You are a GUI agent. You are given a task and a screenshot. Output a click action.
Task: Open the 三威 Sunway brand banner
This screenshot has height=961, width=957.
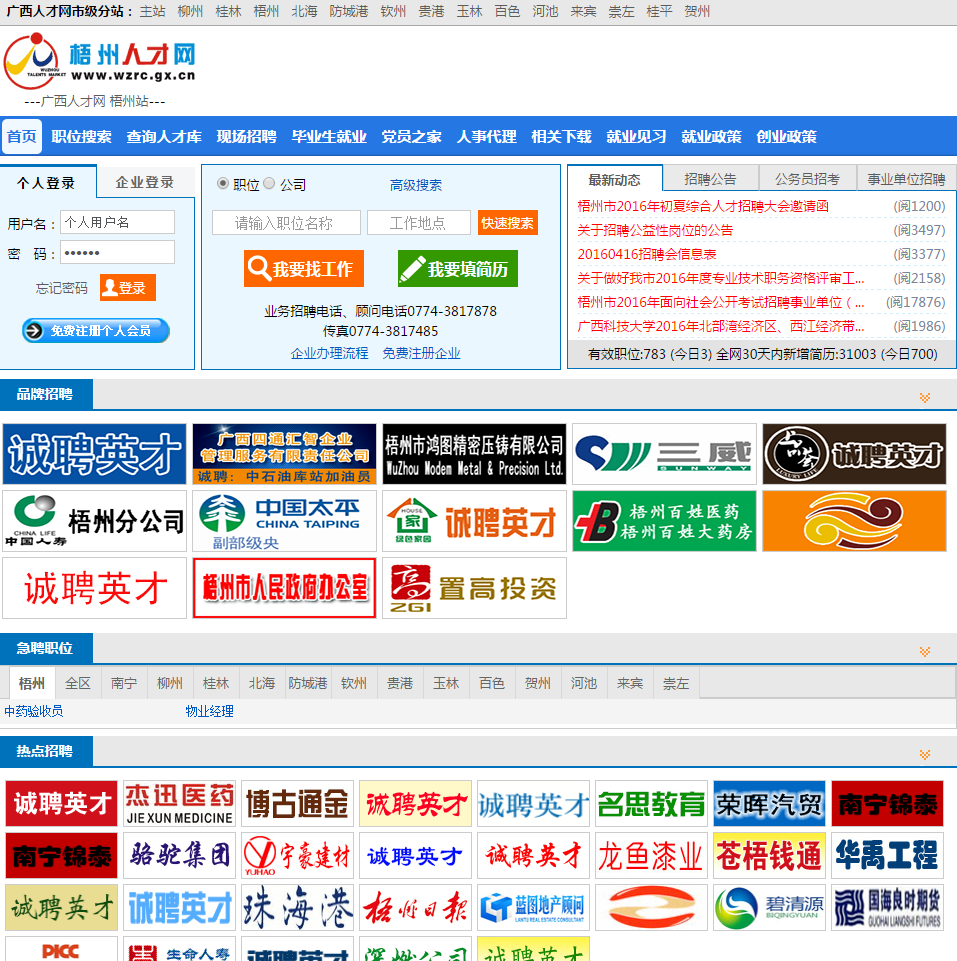tap(665, 454)
